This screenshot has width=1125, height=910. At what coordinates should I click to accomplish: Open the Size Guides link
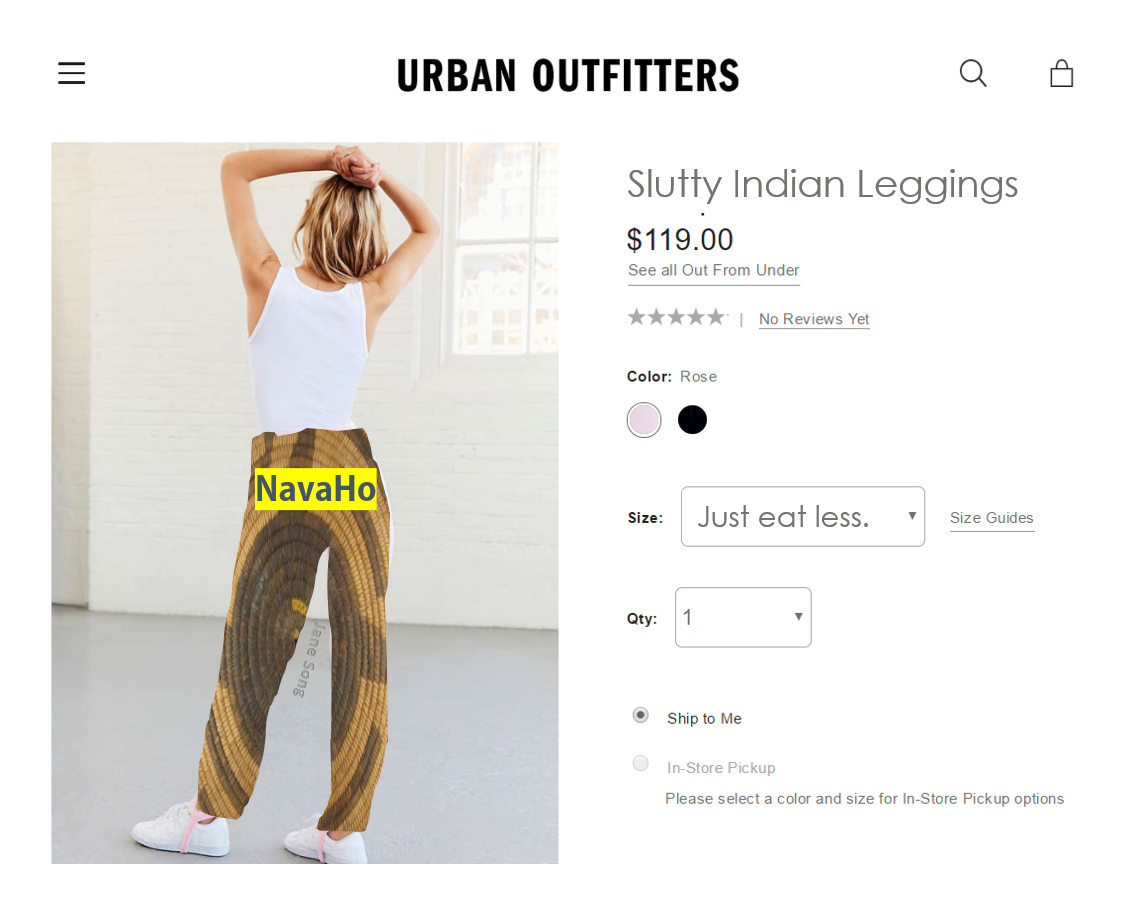click(x=992, y=518)
